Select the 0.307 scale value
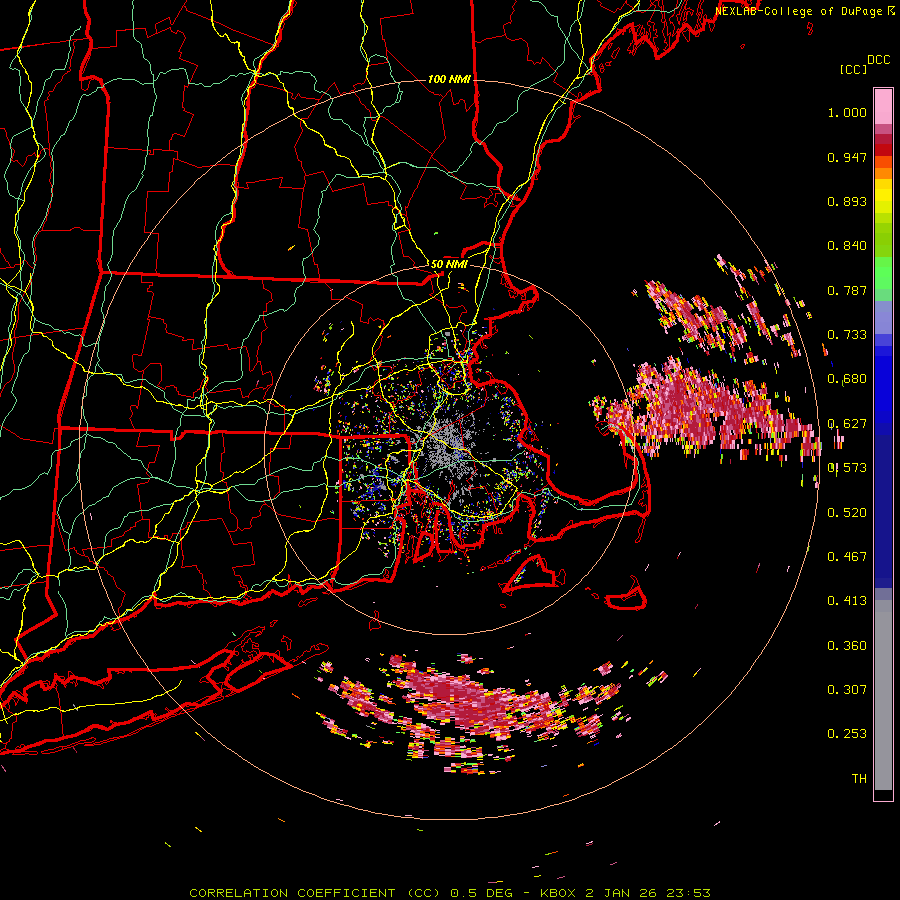This screenshot has height=900, width=900. [847, 690]
